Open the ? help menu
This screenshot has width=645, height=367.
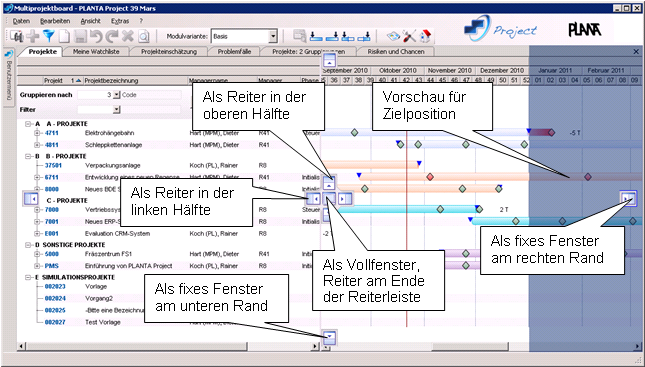coord(141,21)
